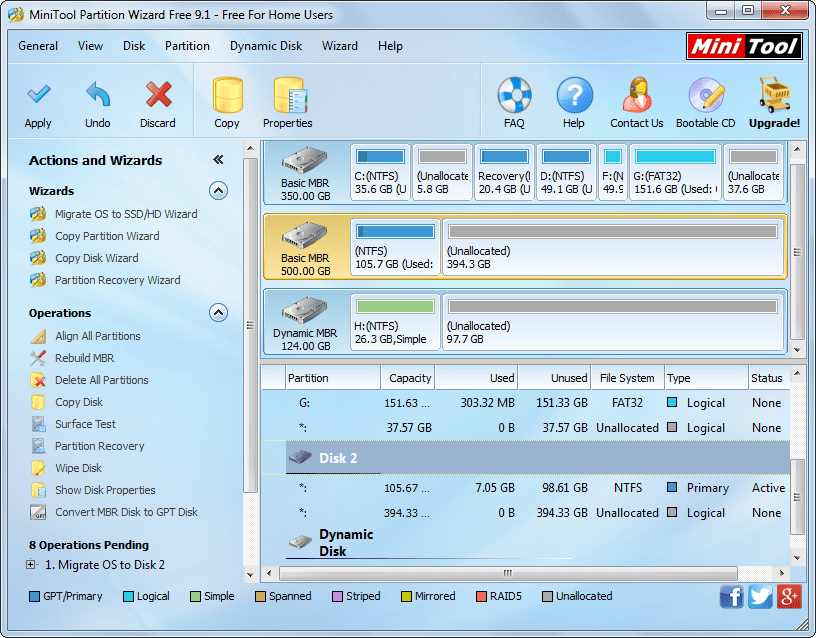This screenshot has height=638, width=816.
Task: Open the Wizard menu
Action: click(340, 46)
